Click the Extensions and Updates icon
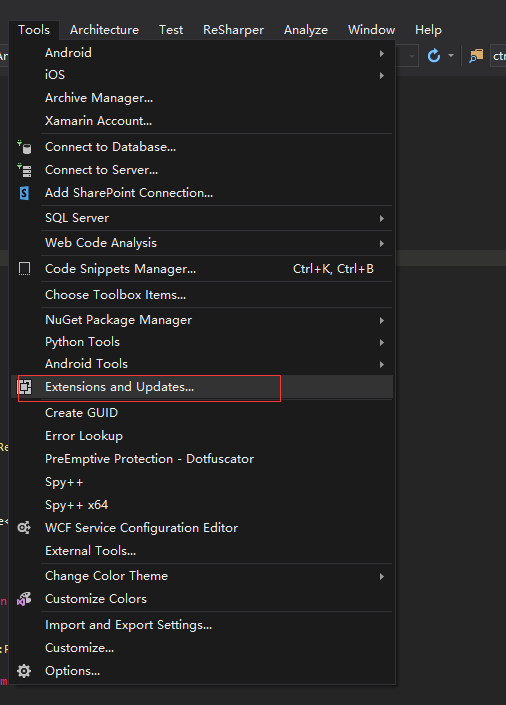Viewport: 506px width, 705px height. 25,387
